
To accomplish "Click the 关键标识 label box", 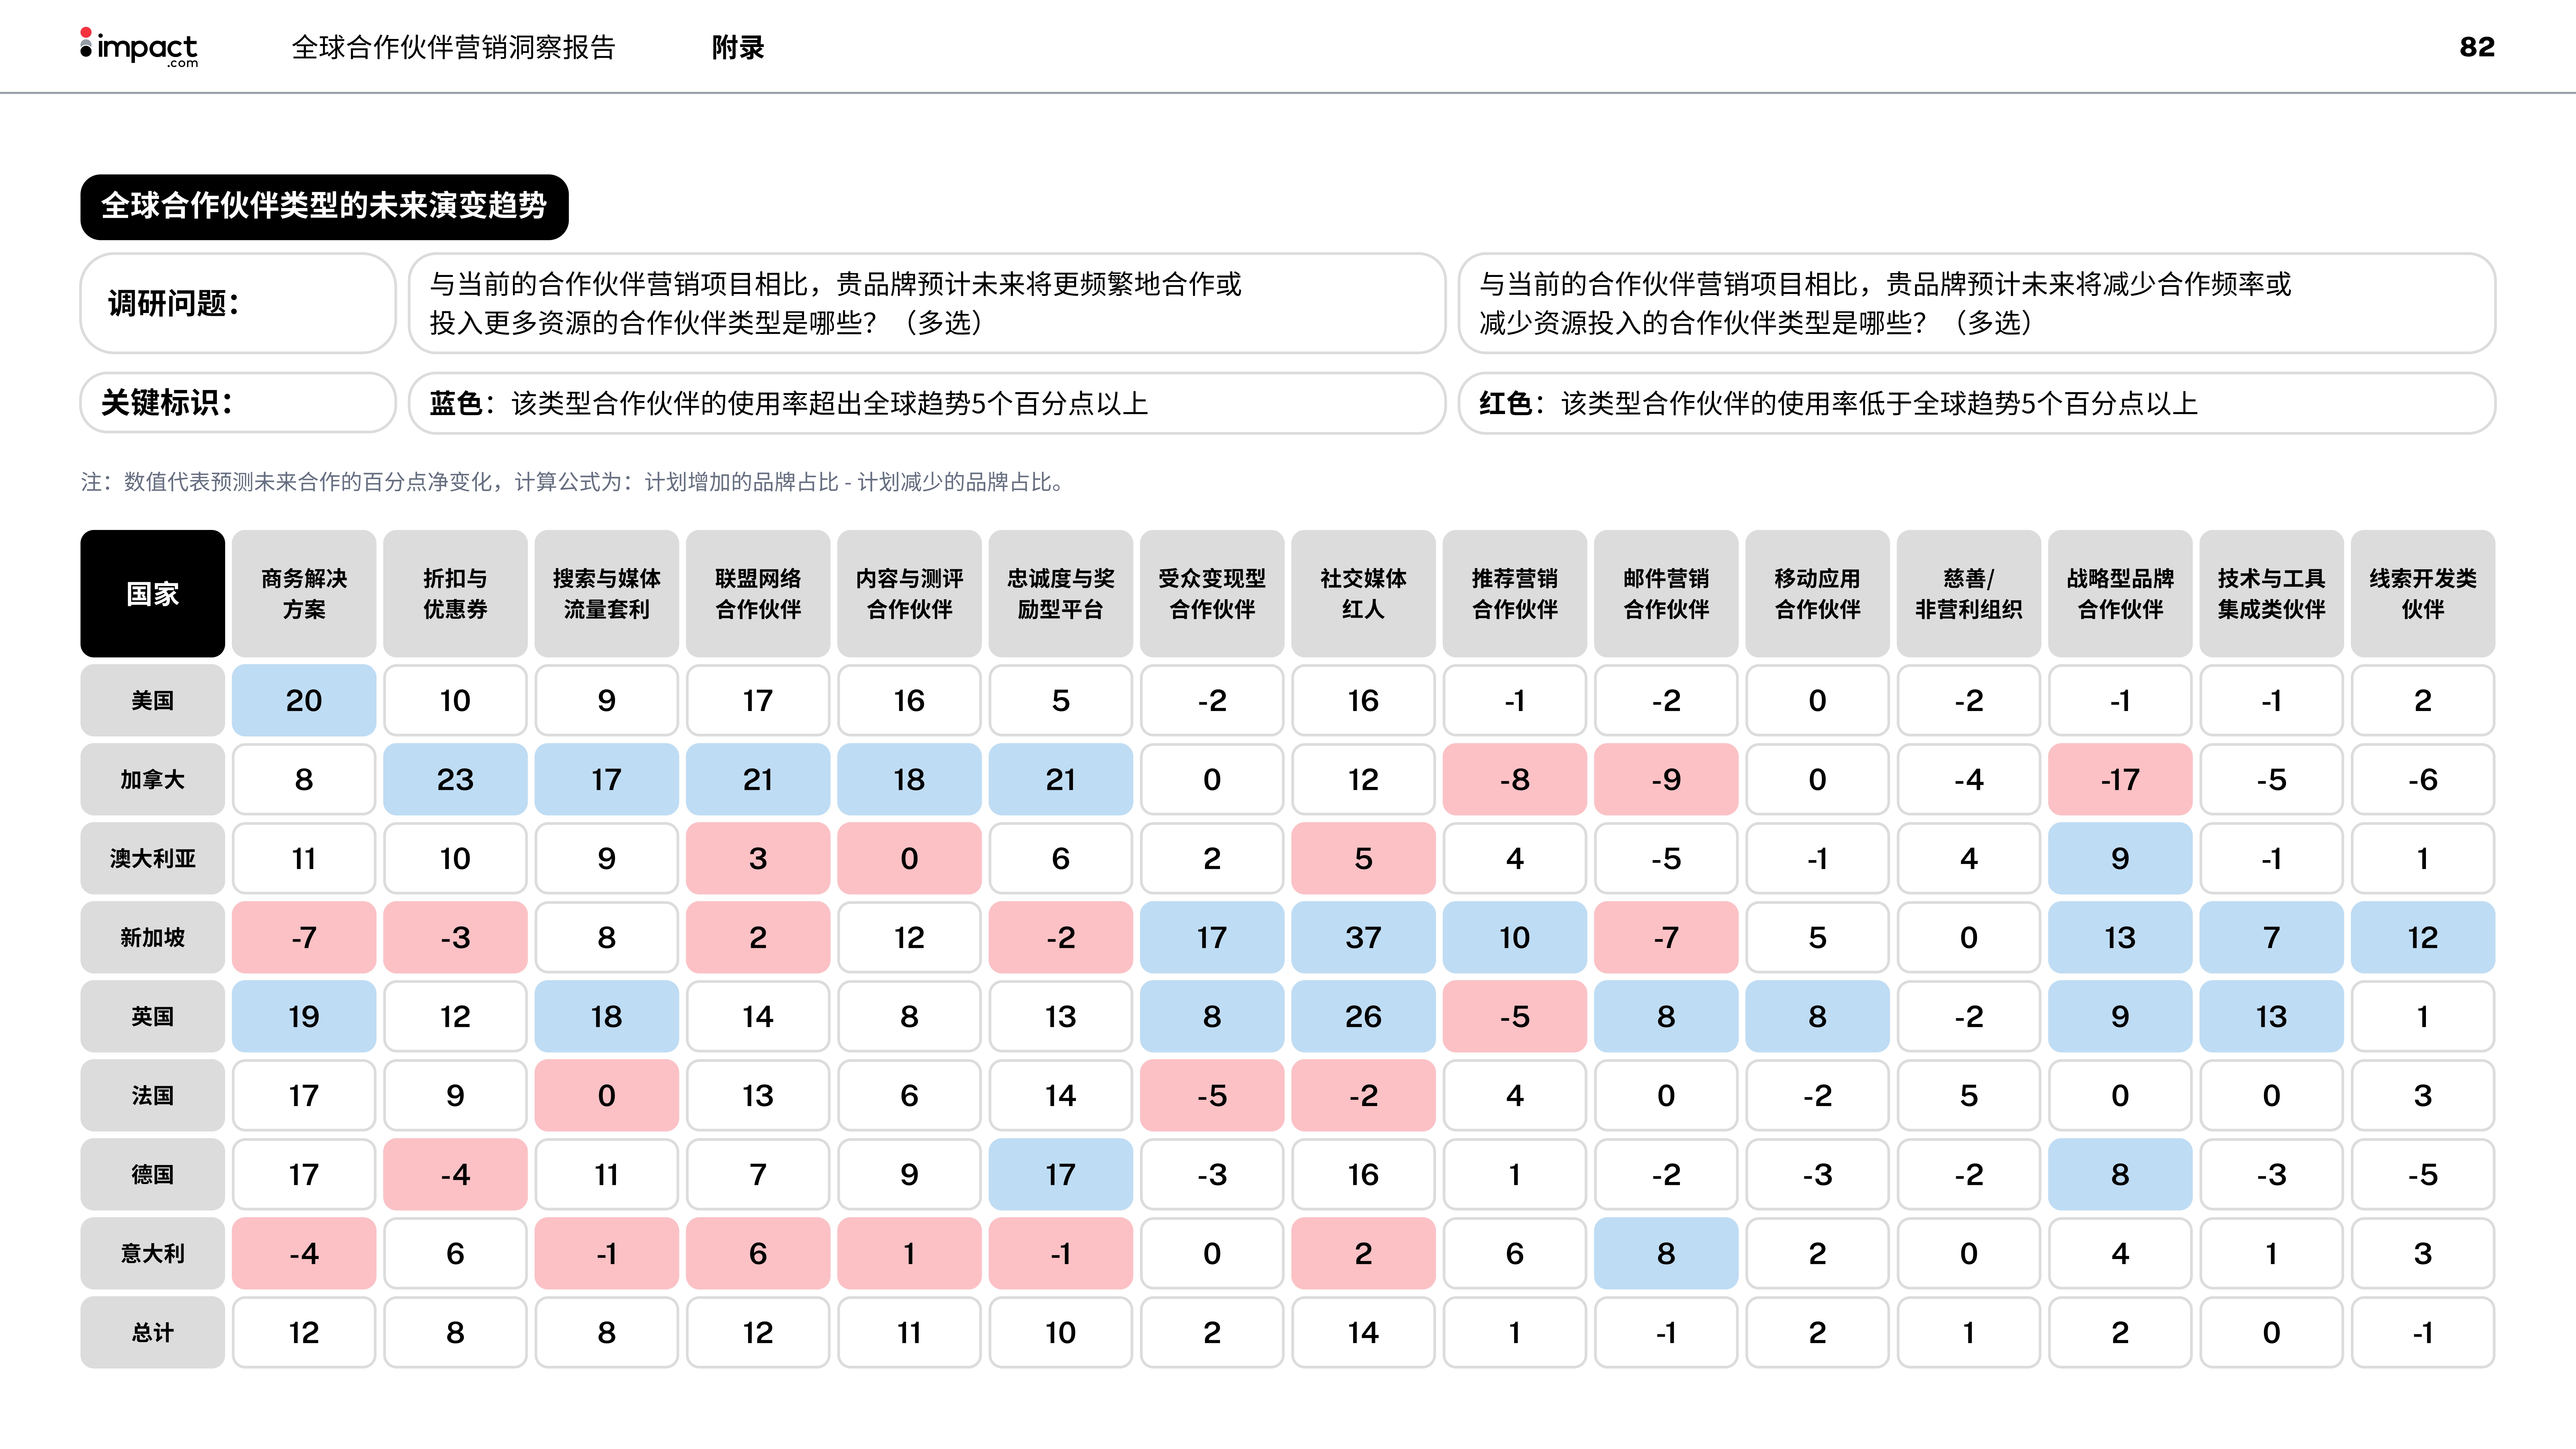I will click(x=238, y=403).
